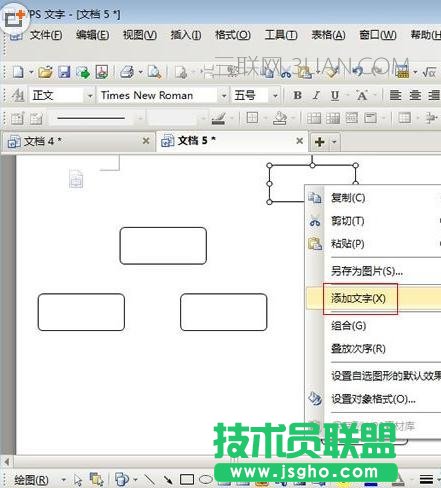Click the border pen color icon
Image resolution: width=441 pixels, height=488 pixels.
219,118
